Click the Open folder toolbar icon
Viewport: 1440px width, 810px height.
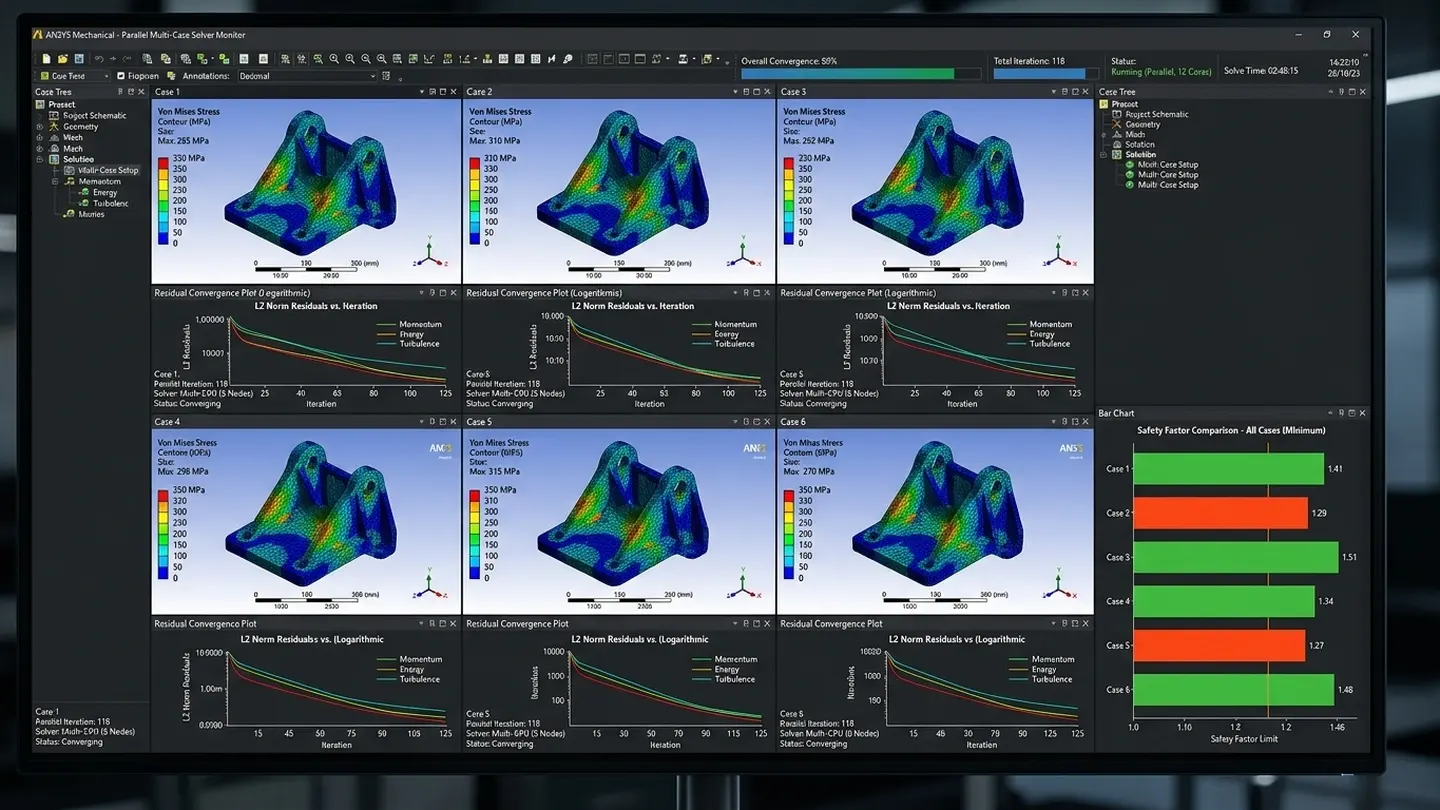[x=62, y=59]
